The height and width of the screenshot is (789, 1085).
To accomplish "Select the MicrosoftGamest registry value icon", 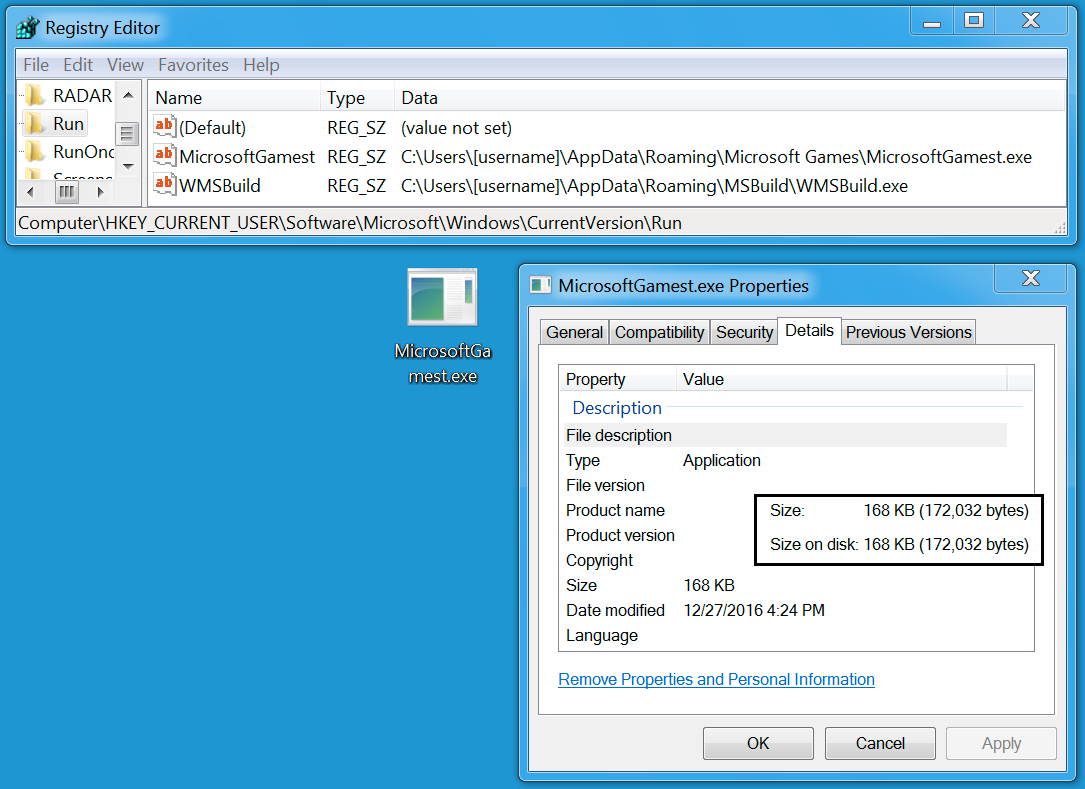I will point(164,156).
